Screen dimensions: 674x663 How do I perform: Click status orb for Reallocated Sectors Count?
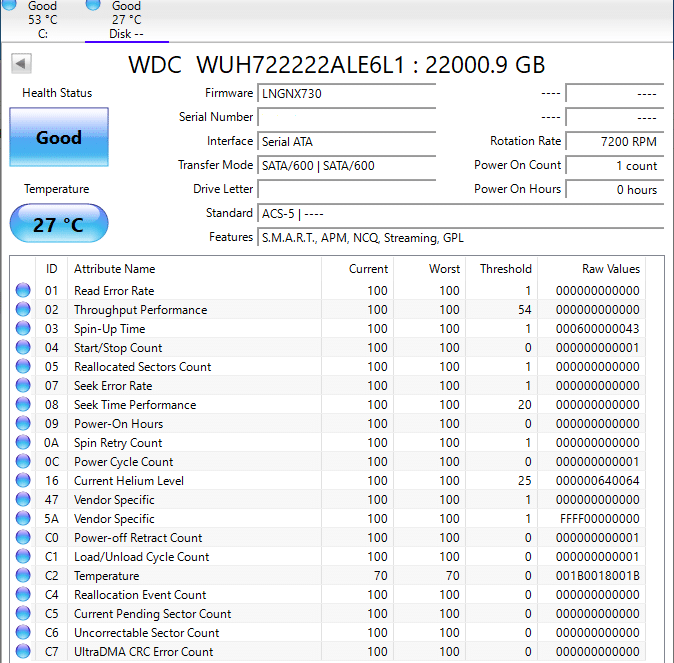(x=23, y=366)
